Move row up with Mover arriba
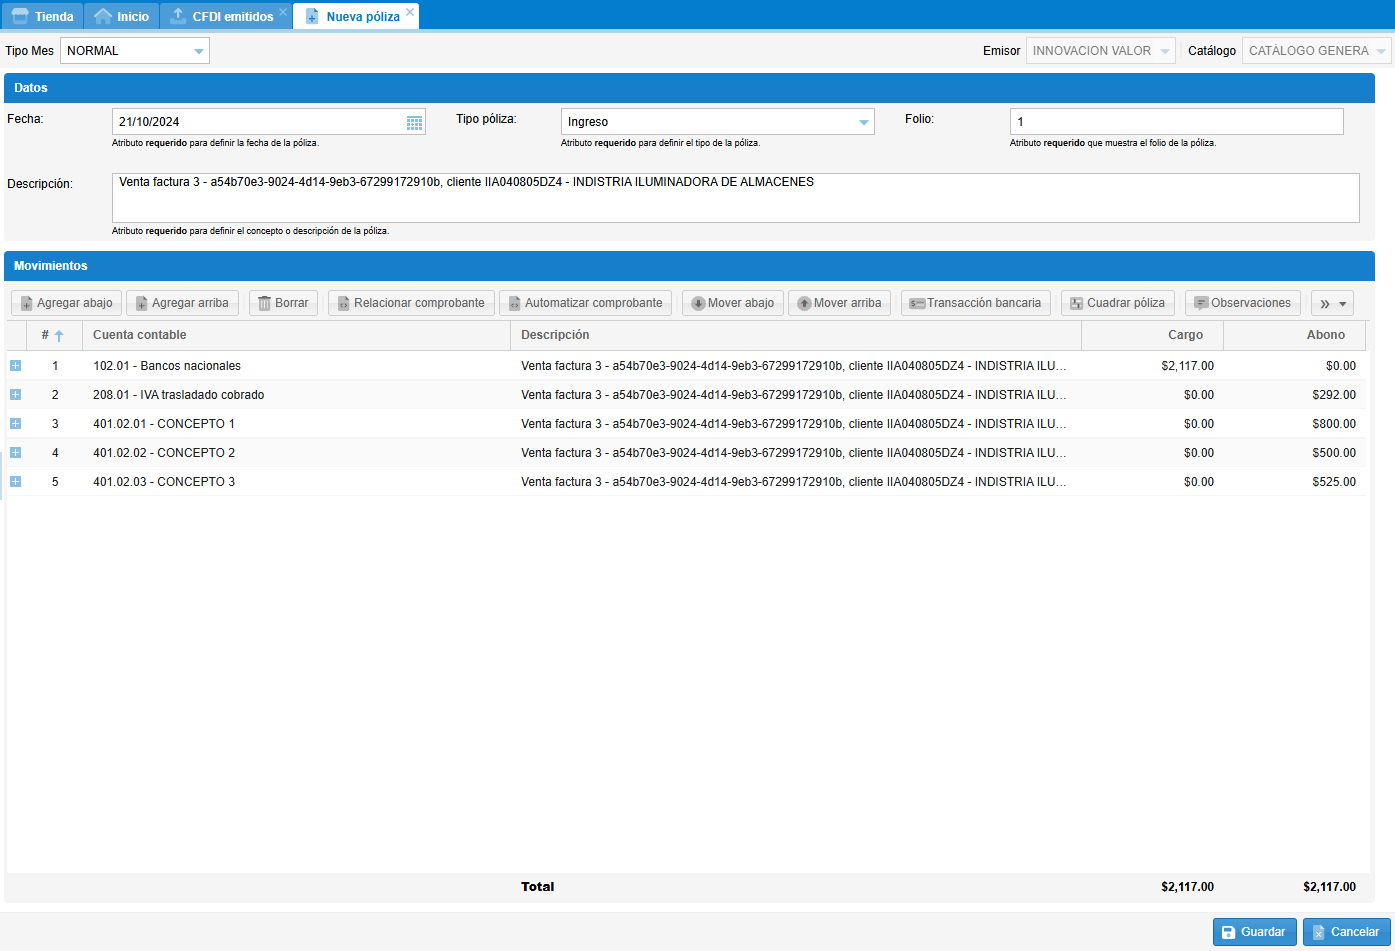The width and height of the screenshot is (1395, 951). pyautogui.click(x=839, y=303)
